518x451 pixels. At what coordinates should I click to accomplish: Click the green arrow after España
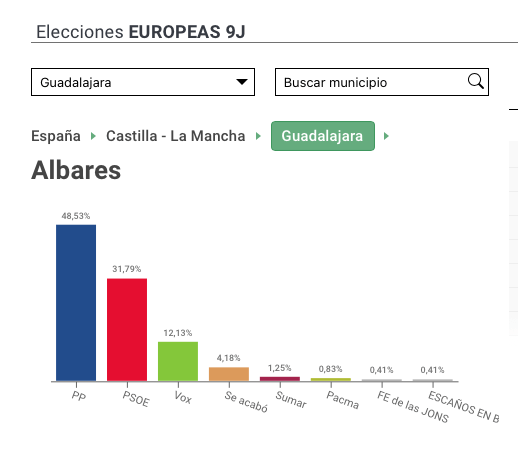pyautogui.click(x=93, y=136)
